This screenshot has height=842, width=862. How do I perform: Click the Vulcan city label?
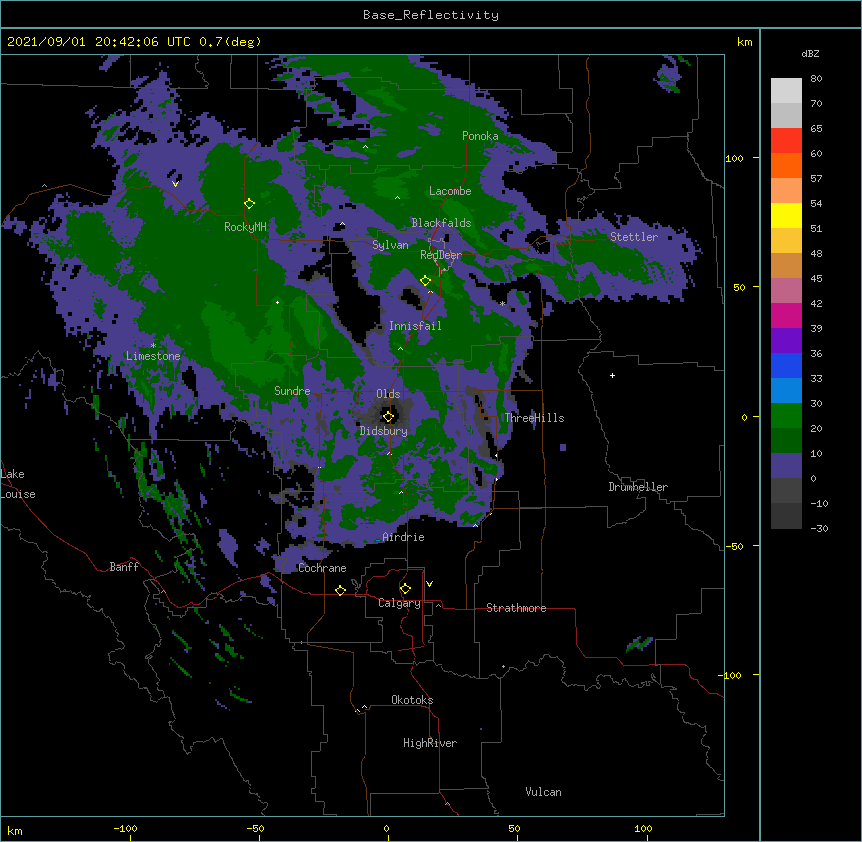coord(543,792)
